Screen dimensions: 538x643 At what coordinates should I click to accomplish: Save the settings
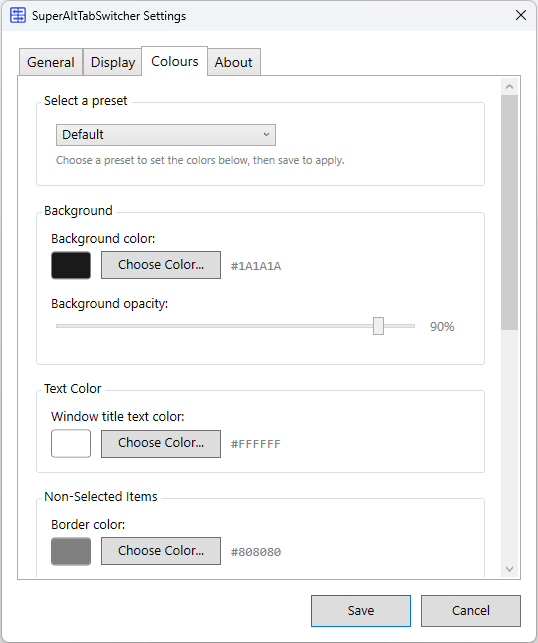point(361,611)
